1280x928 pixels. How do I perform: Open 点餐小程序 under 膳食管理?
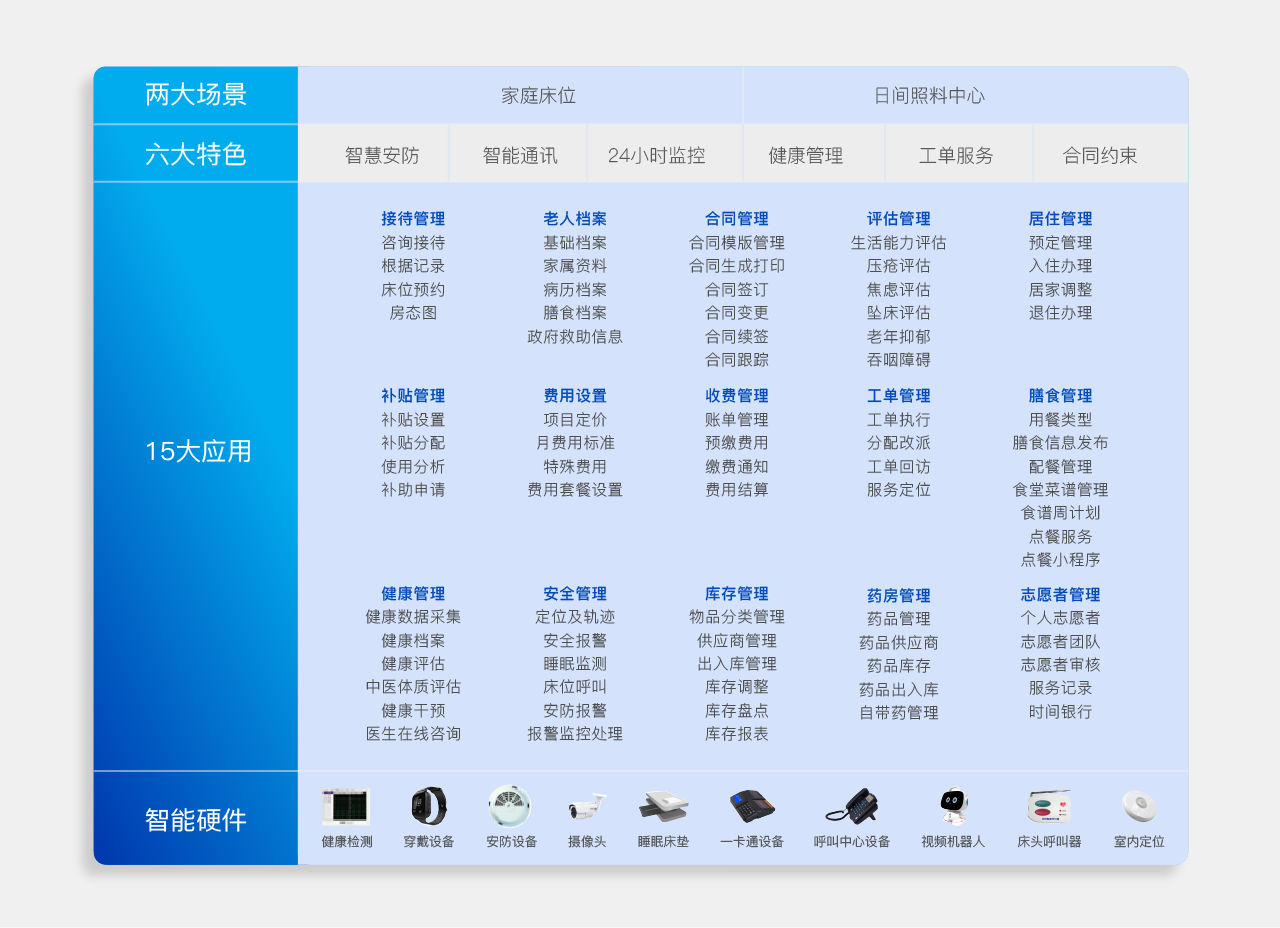pyautogui.click(x=1060, y=560)
